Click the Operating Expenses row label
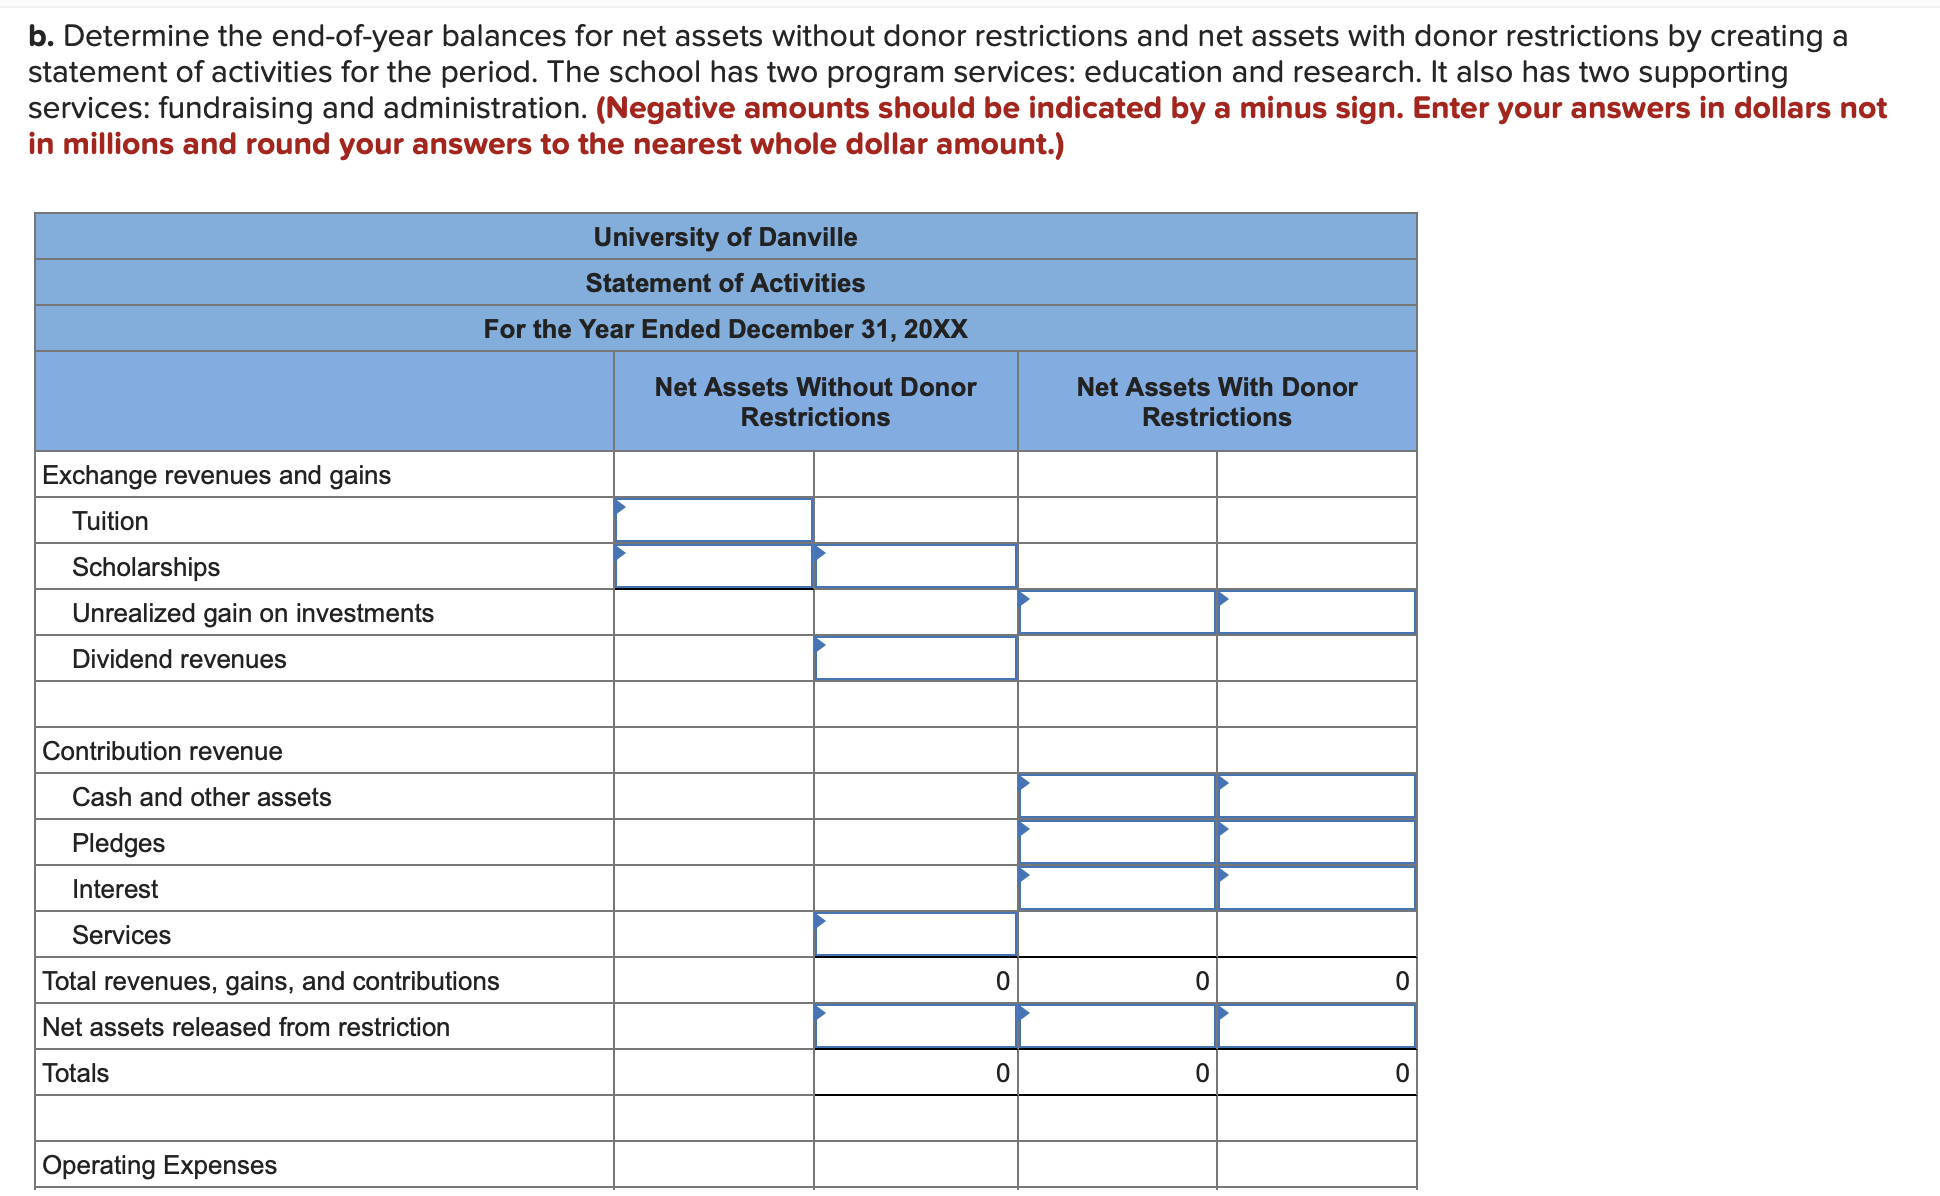 (x=159, y=1165)
